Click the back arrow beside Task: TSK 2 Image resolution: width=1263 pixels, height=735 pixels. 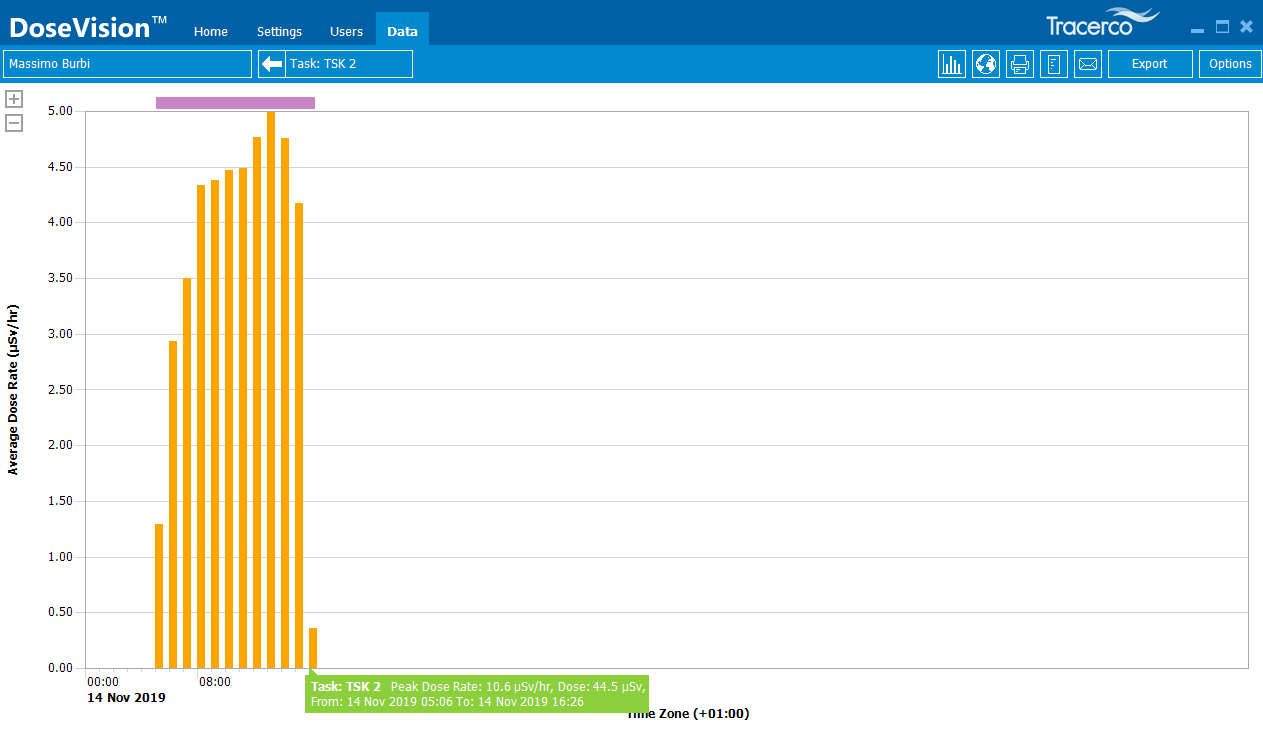(x=272, y=64)
